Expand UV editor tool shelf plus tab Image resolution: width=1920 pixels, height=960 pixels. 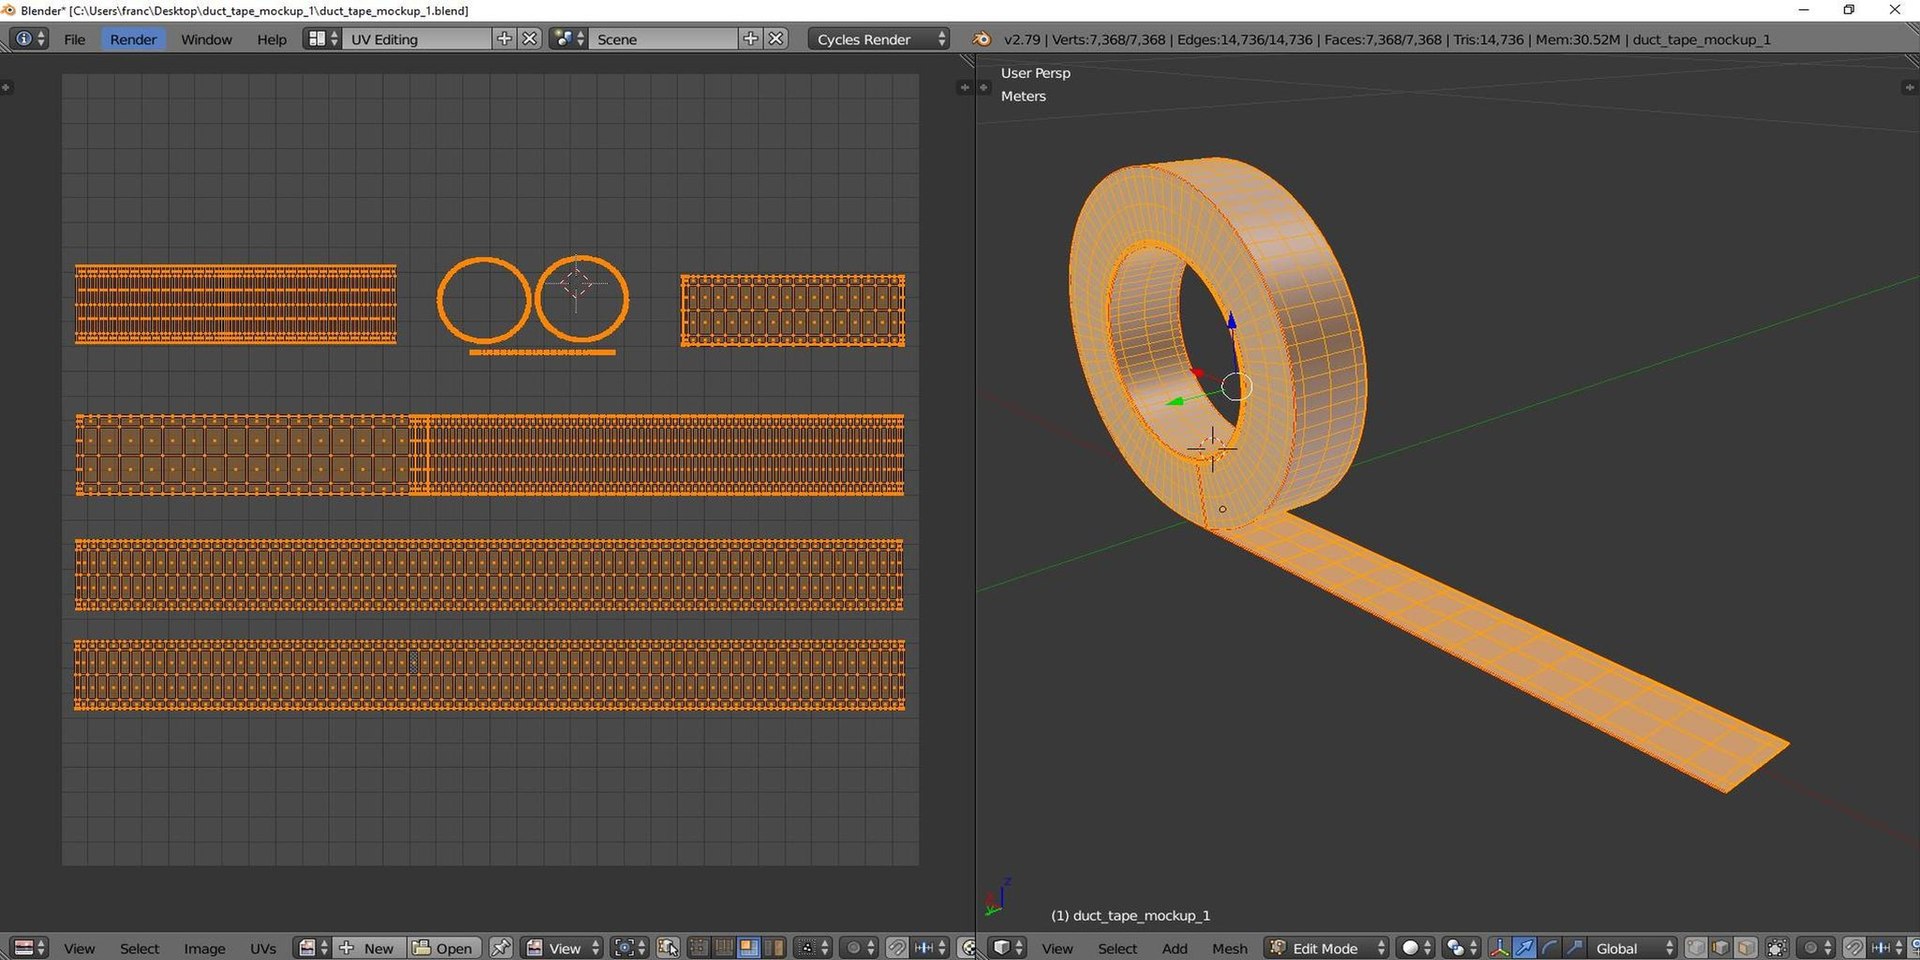click(6, 88)
